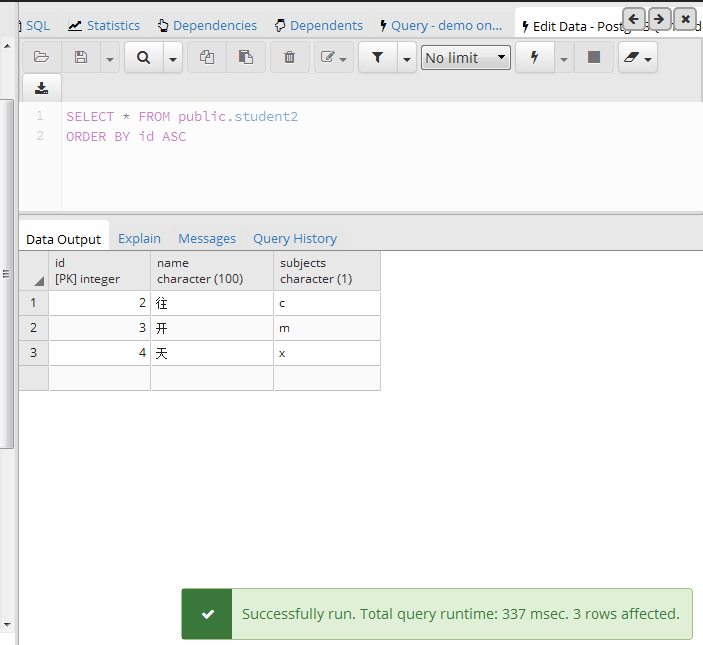Screen dimensions: 703x645
Task: Switch to the Dependencies tab
Action: pos(207,26)
